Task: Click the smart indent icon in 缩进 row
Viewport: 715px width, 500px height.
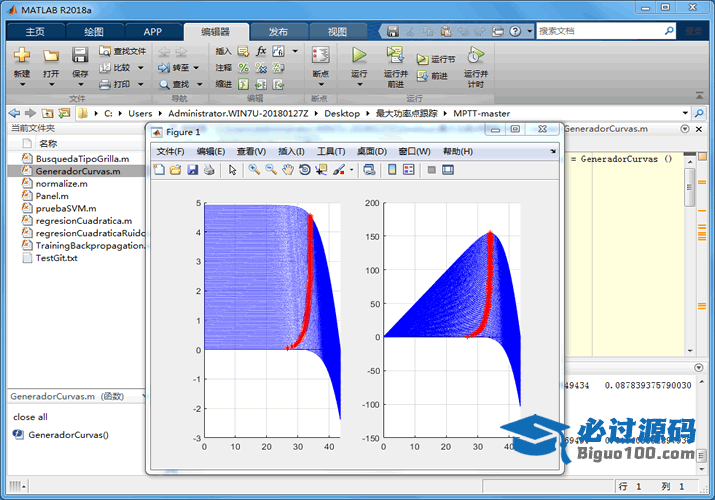Action: 244,84
